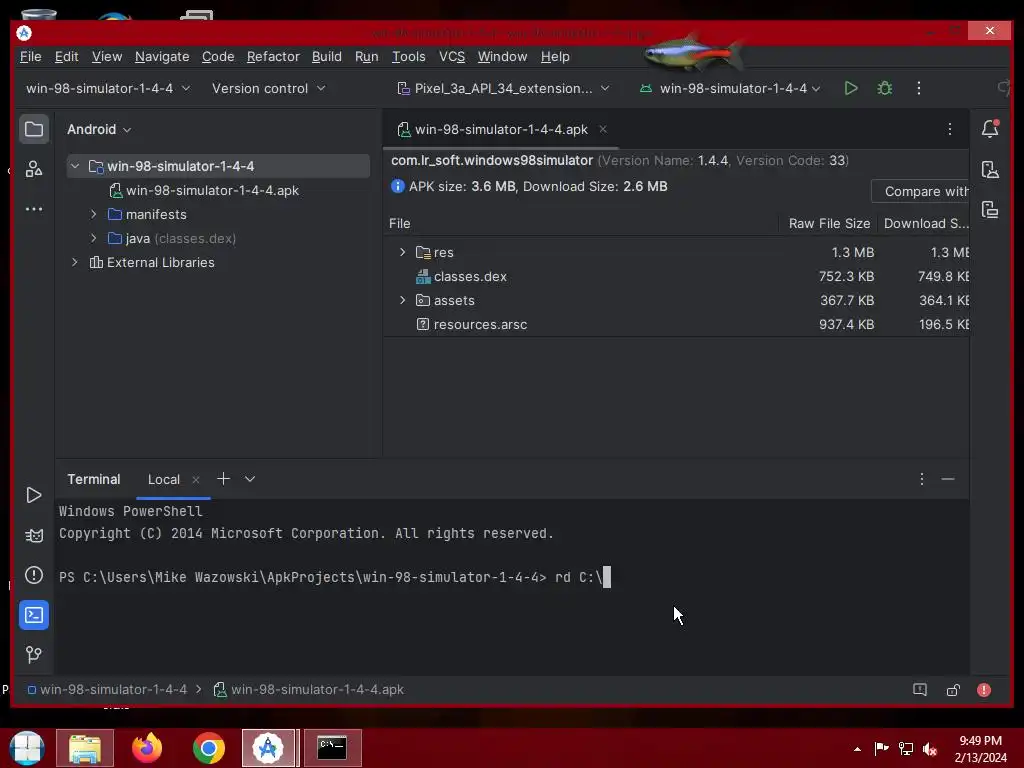Debug the app with bug icon
Viewport: 1024px width, 768px height.
(x=885, y=88)
